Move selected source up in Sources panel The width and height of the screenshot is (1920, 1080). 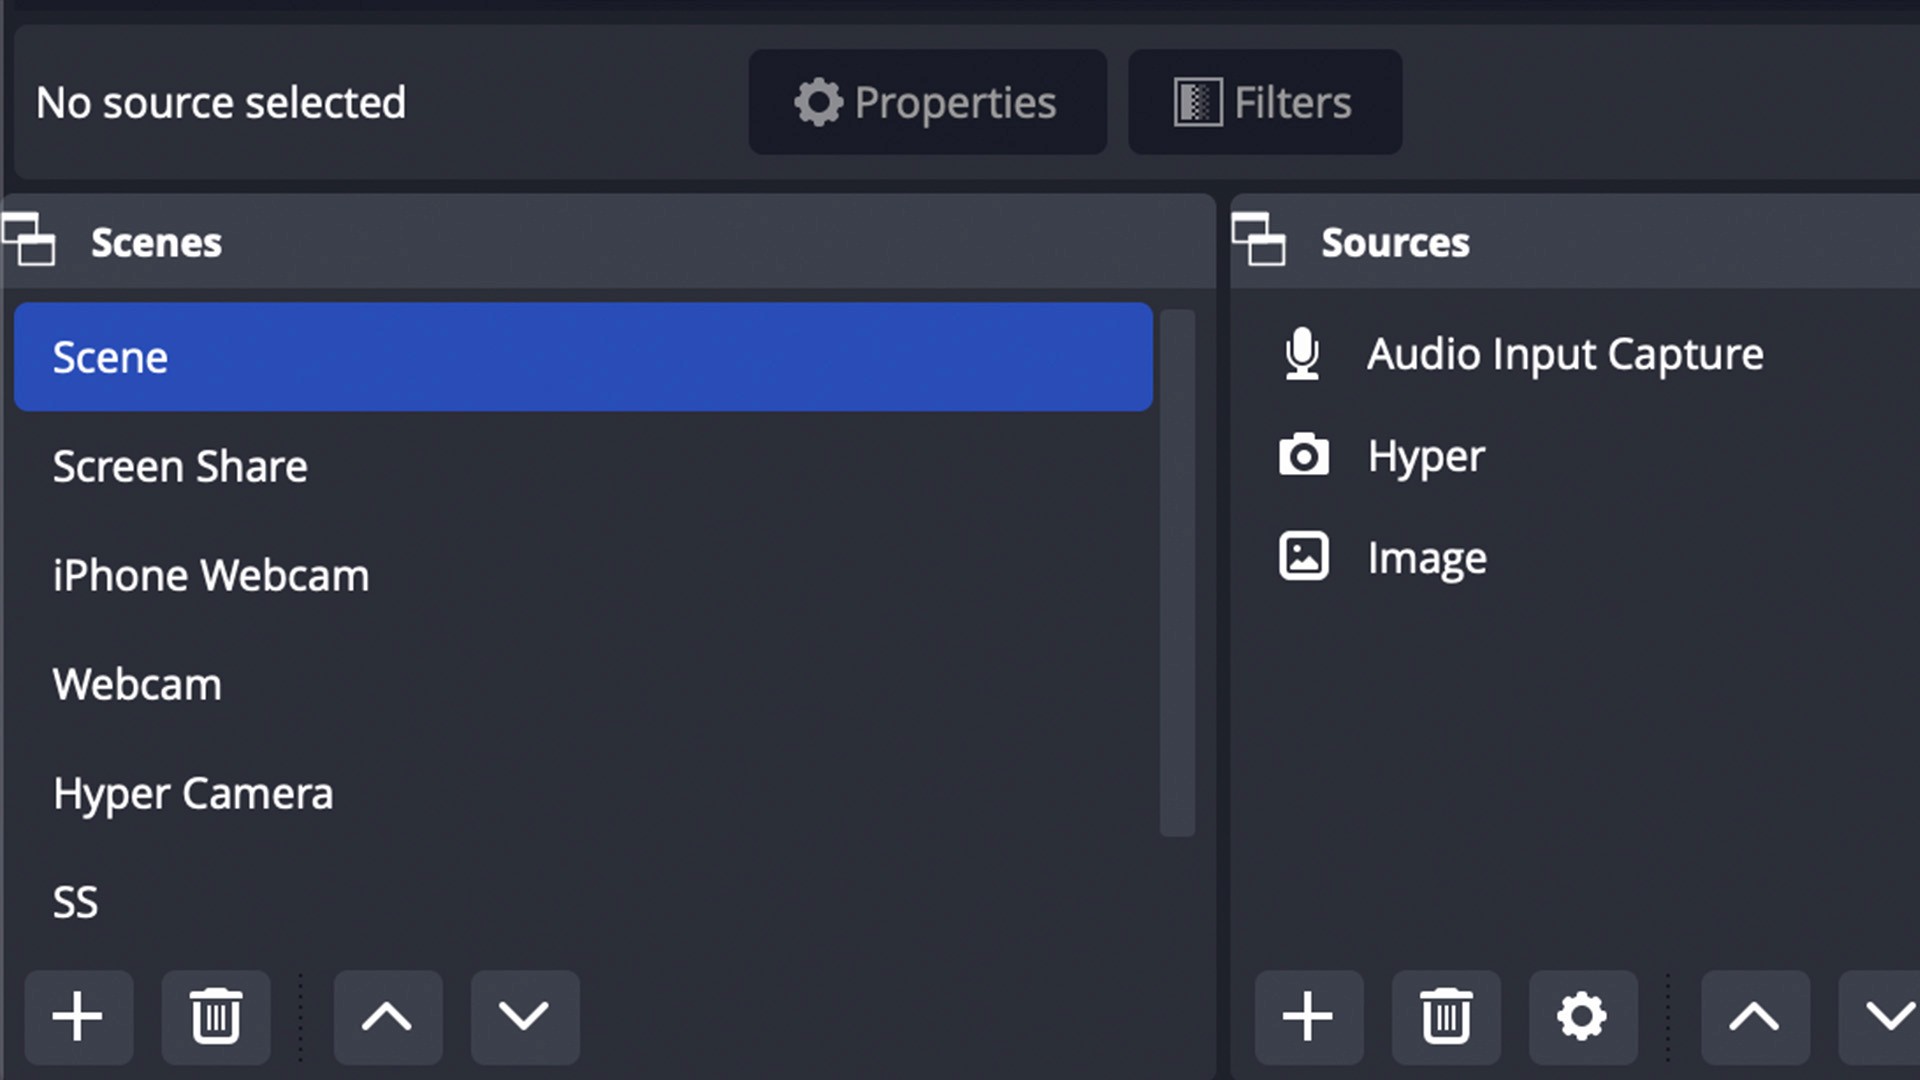tap(1755, 1017)
